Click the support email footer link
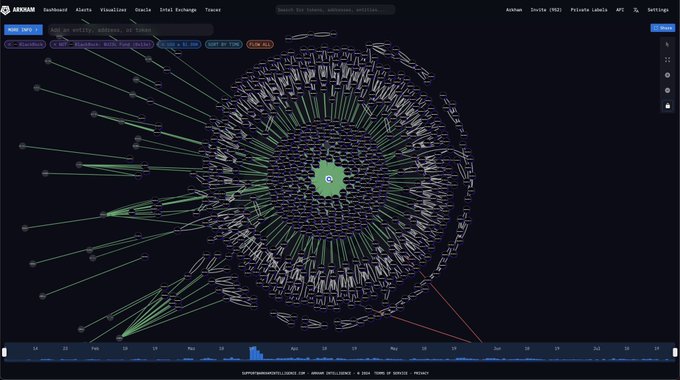 click(x=274, y=373)
